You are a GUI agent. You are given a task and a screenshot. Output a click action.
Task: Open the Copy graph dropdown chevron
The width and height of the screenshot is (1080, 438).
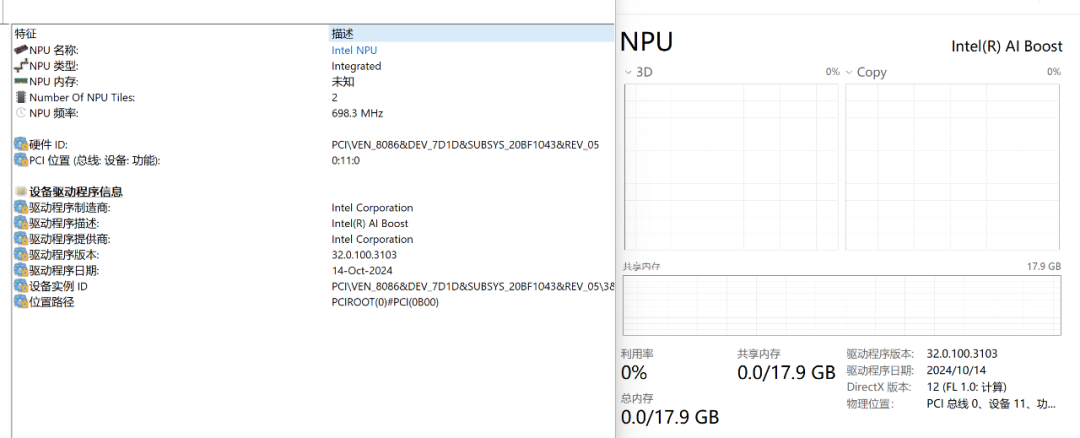[x=849, y=72]
